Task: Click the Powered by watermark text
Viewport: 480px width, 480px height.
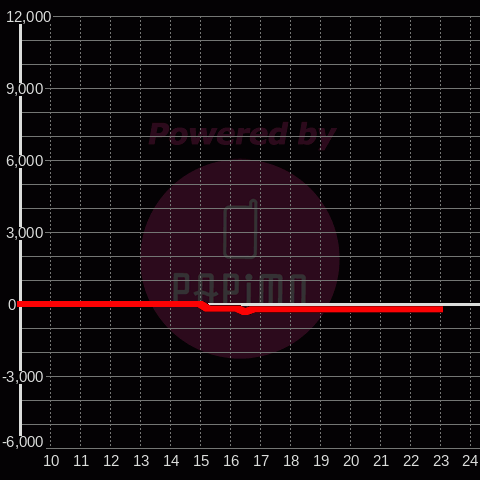Action: click(x=242, y=134)
